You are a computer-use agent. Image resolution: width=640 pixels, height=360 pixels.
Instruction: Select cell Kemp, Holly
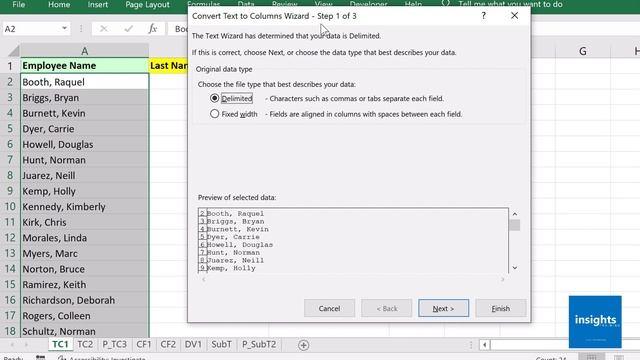click(84, 191)
